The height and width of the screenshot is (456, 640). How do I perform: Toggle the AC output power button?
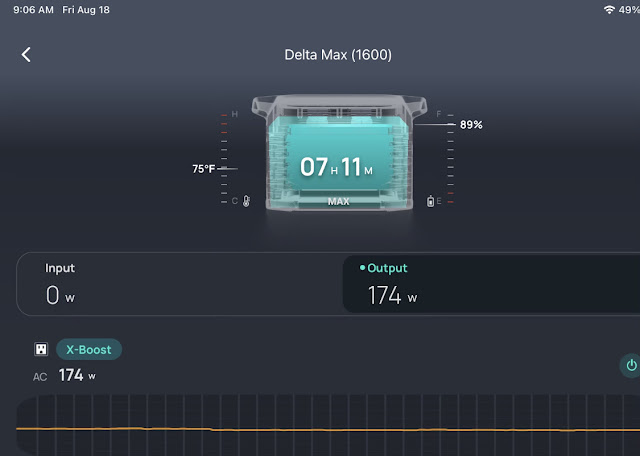click(630, 365)
